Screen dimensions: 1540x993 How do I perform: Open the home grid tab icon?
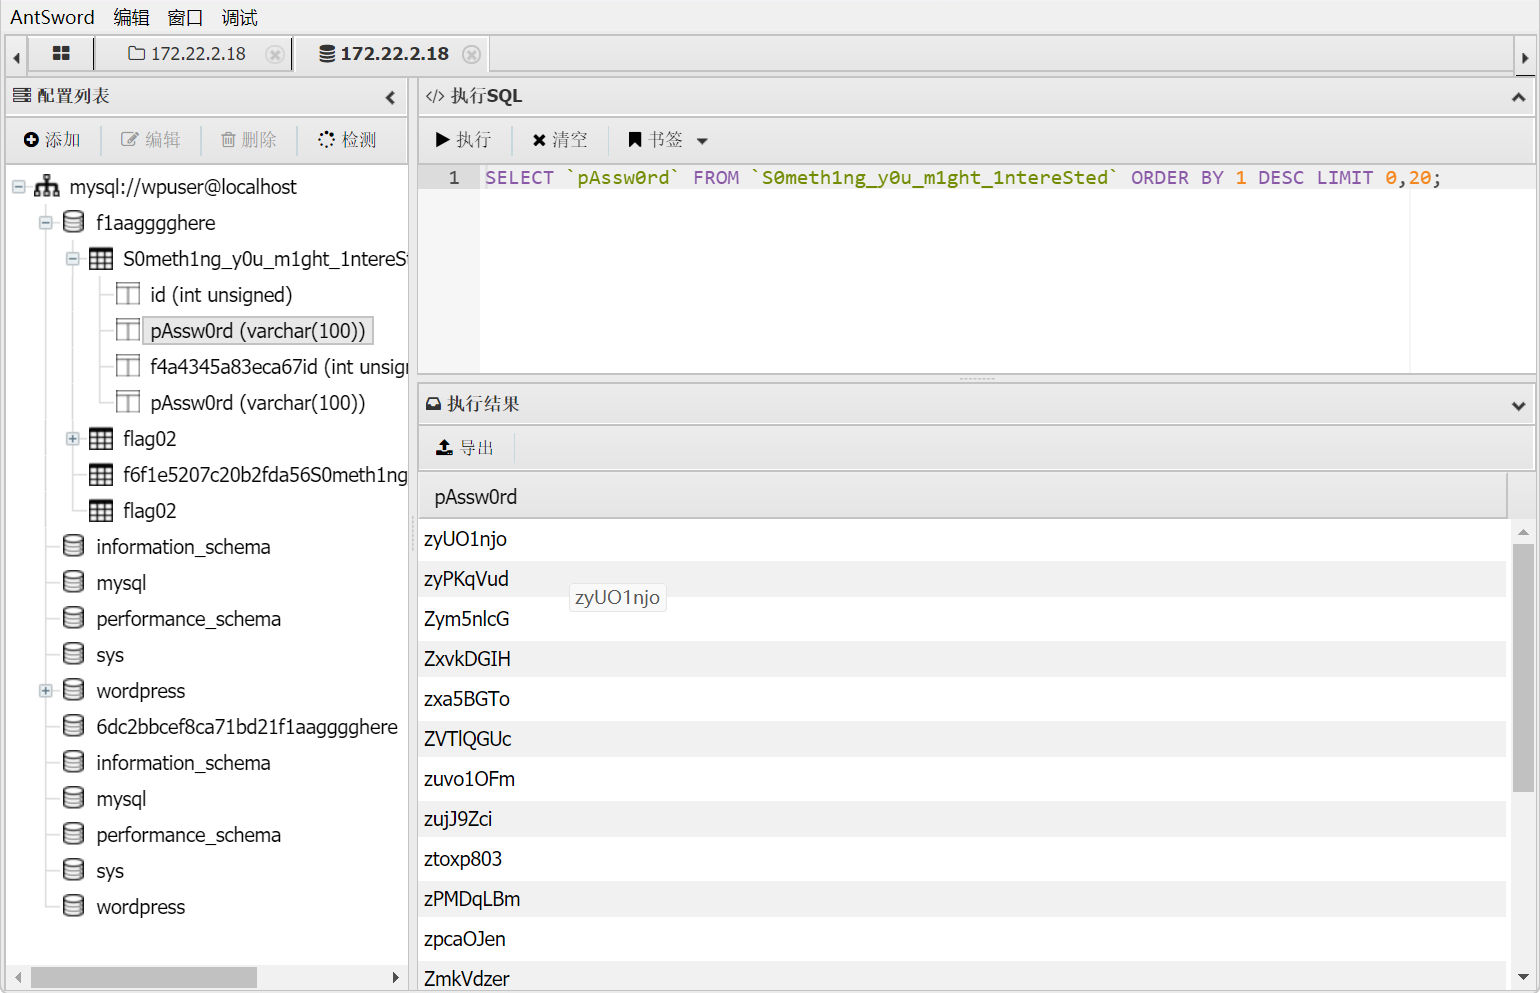[61, 54]
